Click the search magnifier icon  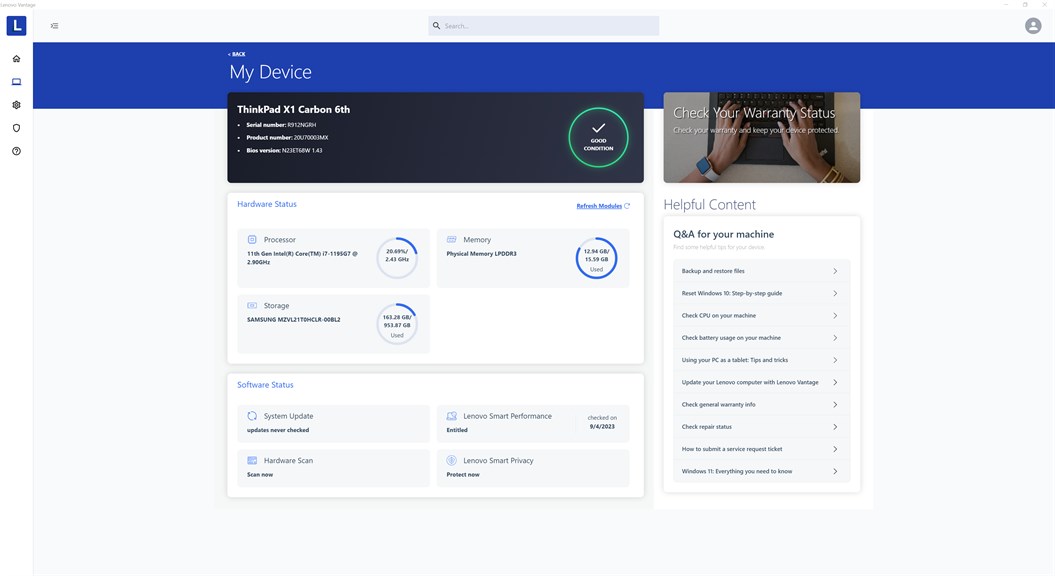(436, 26)
